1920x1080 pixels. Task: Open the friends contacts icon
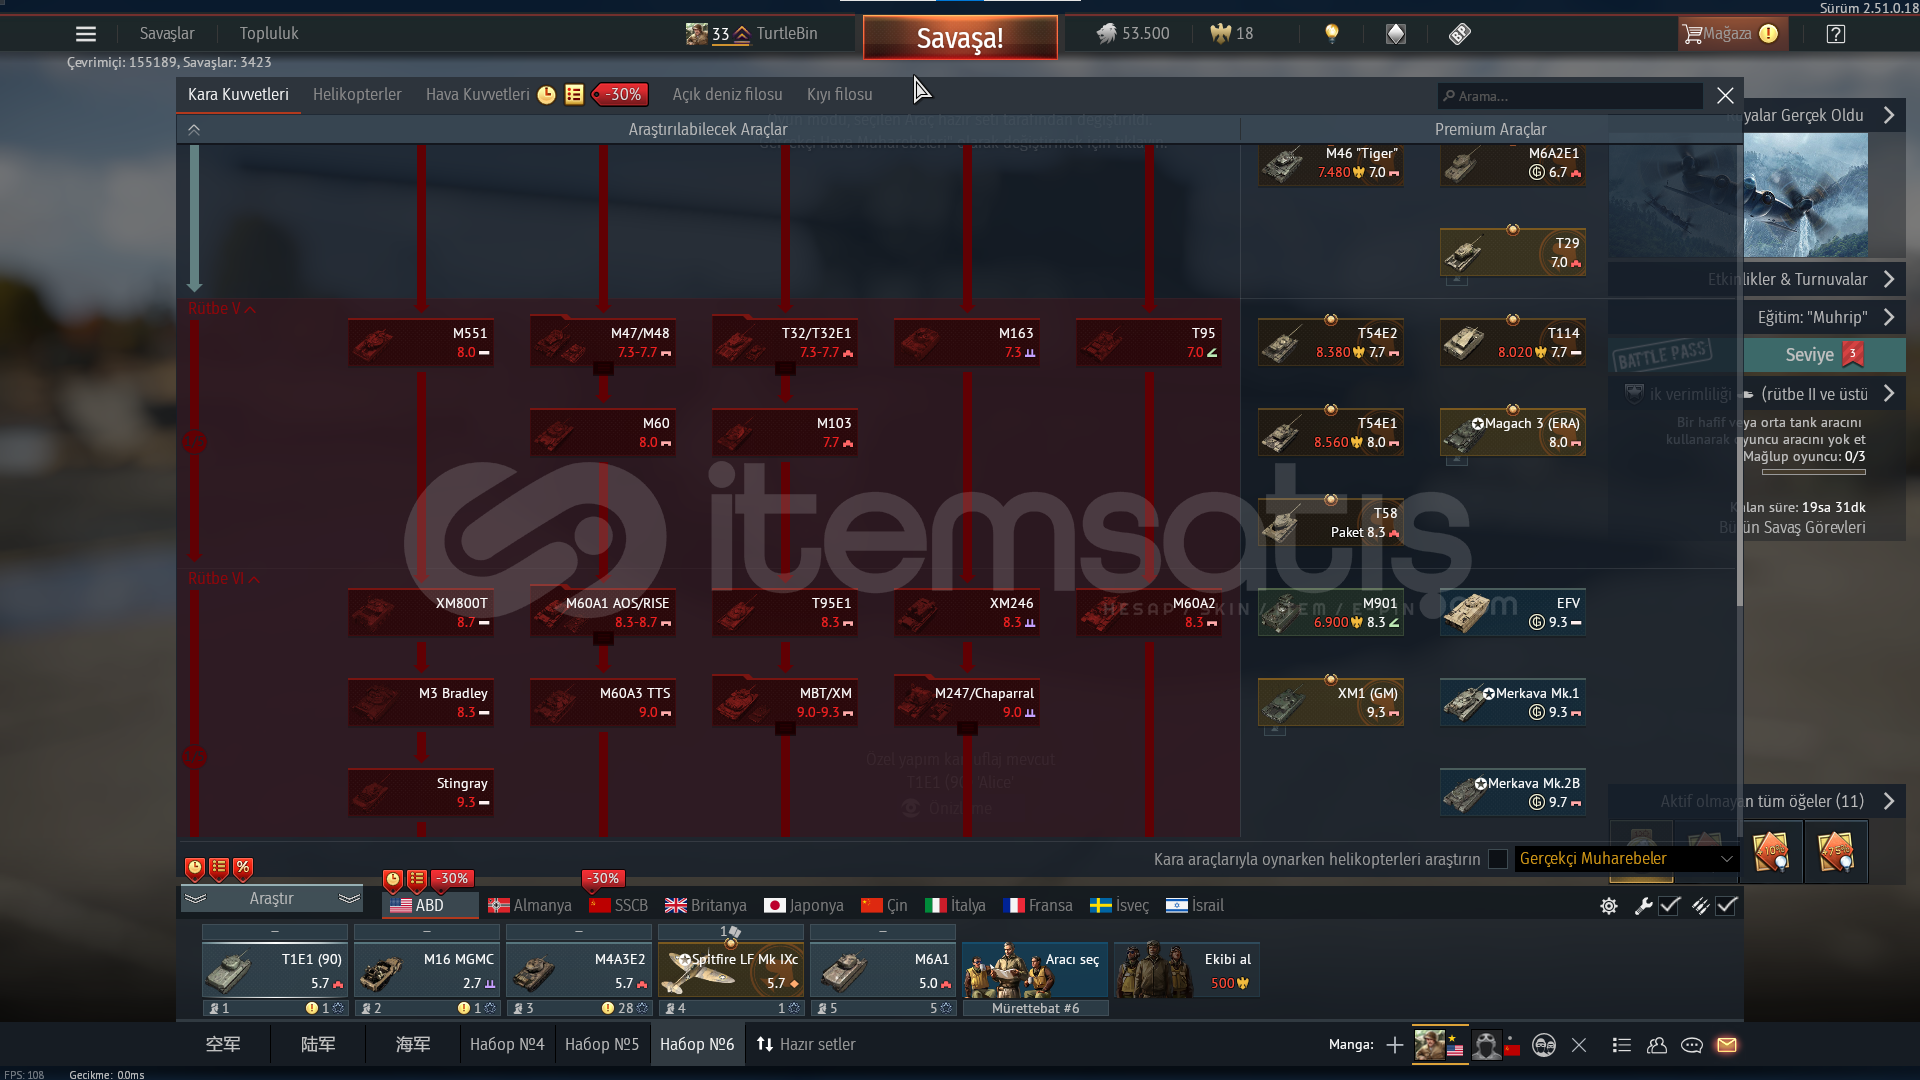[1657, 1045]
